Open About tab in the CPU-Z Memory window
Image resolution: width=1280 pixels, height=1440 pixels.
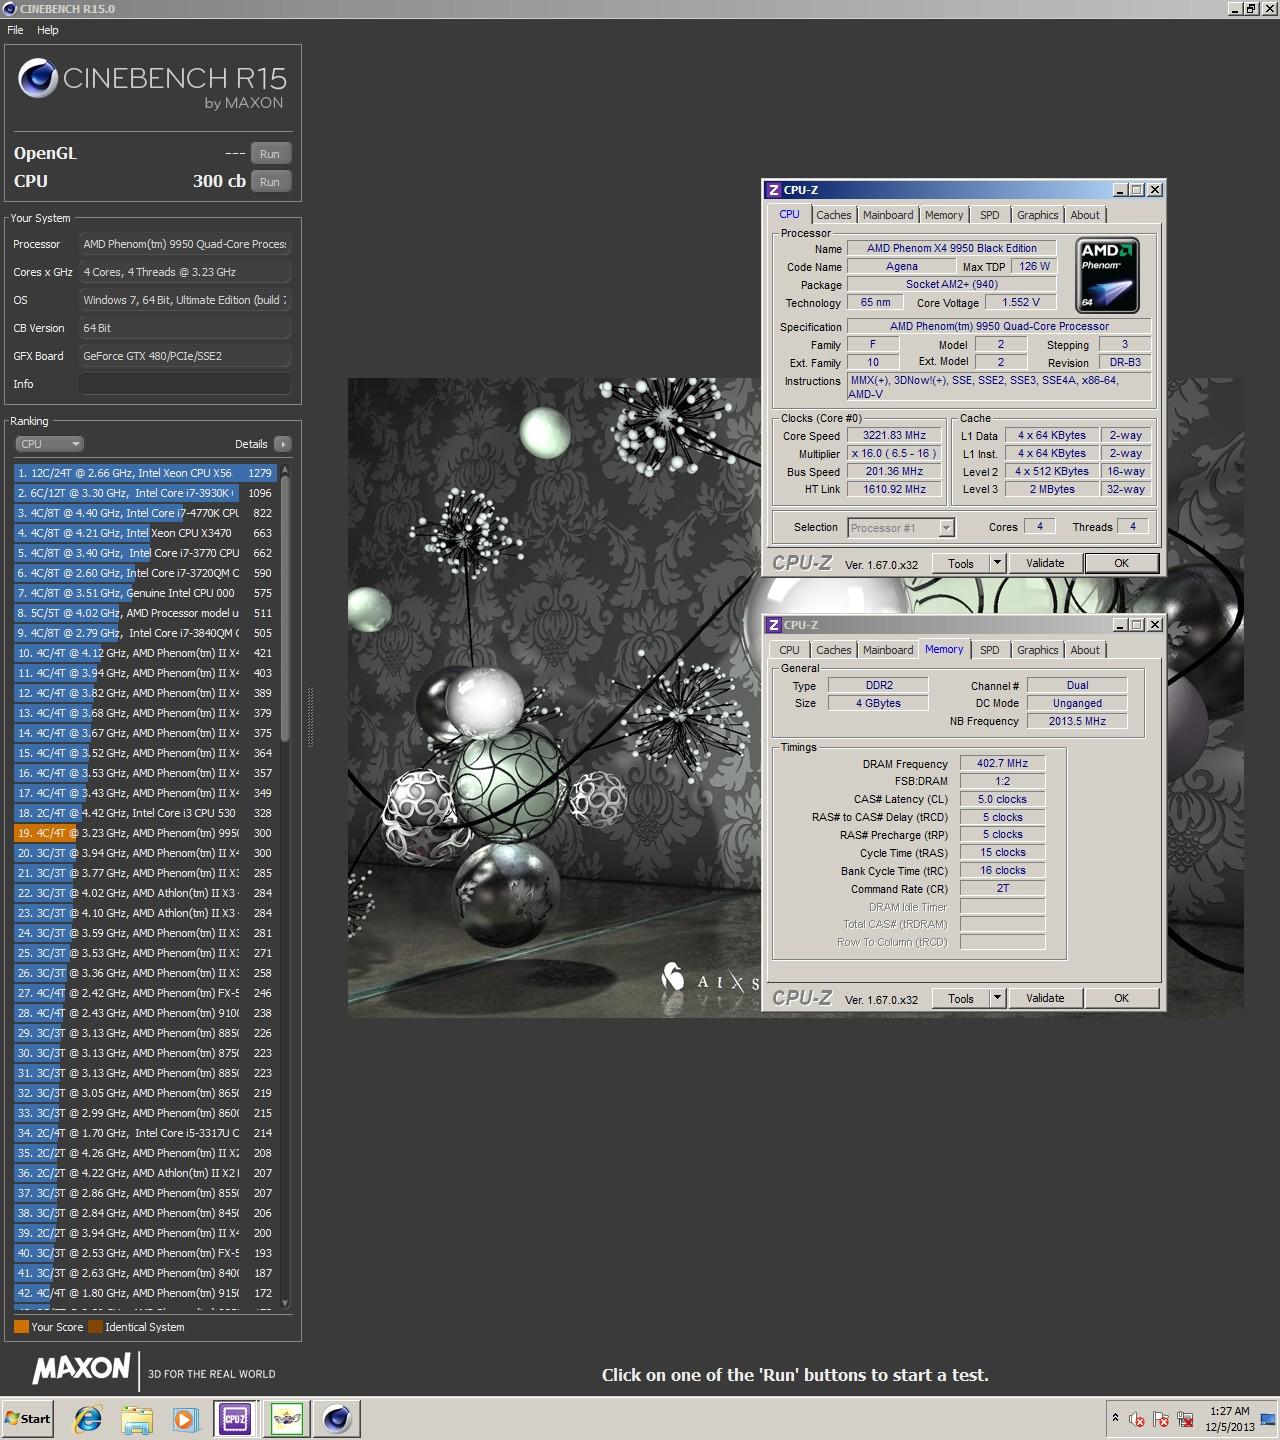tap(1085, 650)
